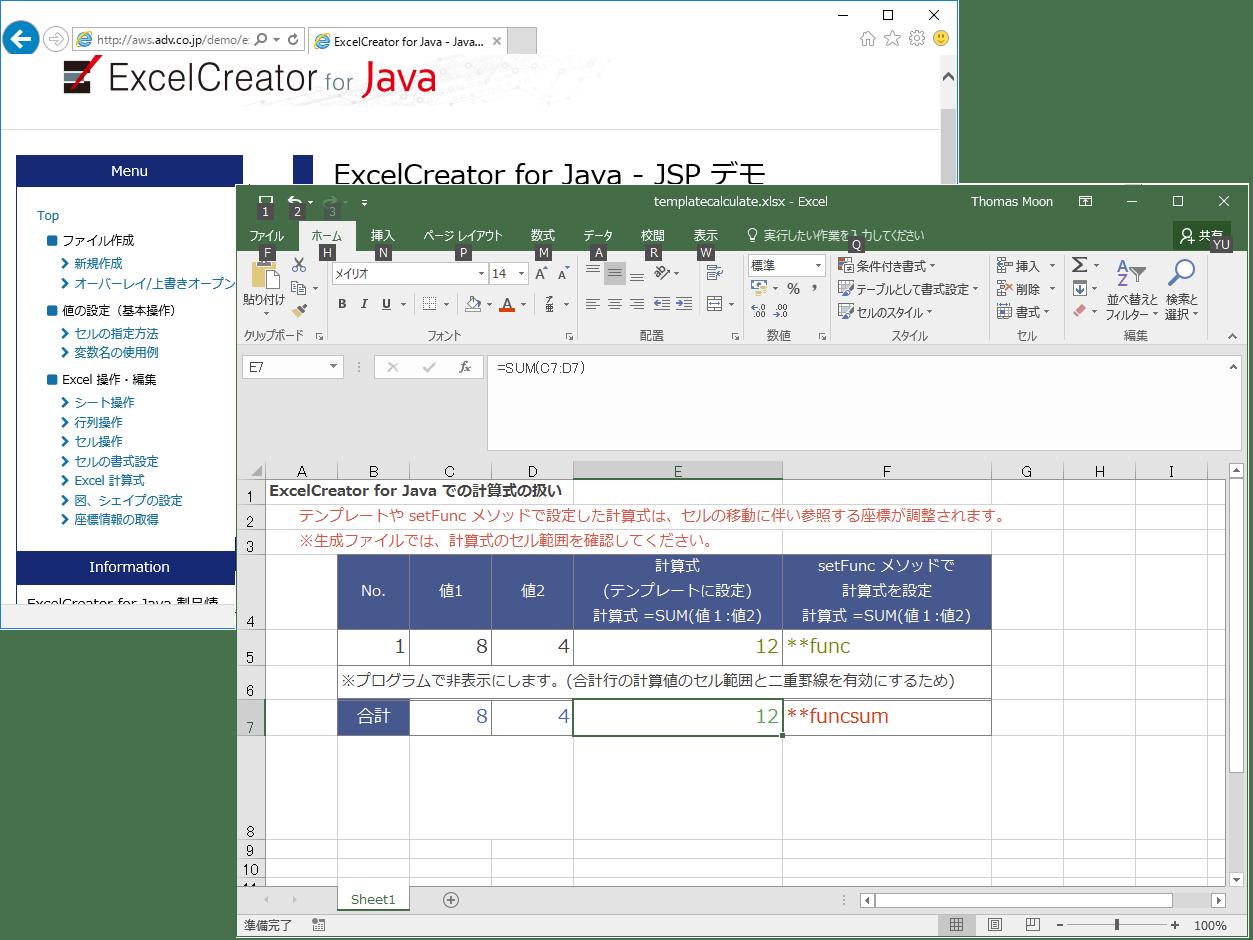This screenshot has width=1253, height=940.
Task: Open テーブルとして書式設定 menu
Action: (909, 289)
